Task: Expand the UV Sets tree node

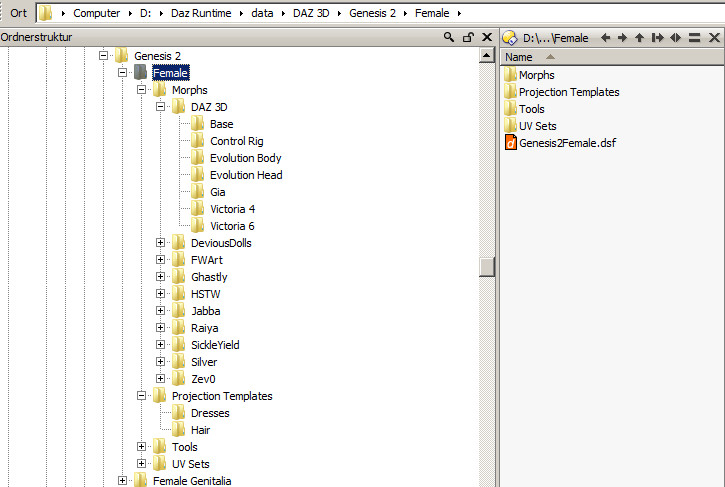Action: click(x=141, y=464)
